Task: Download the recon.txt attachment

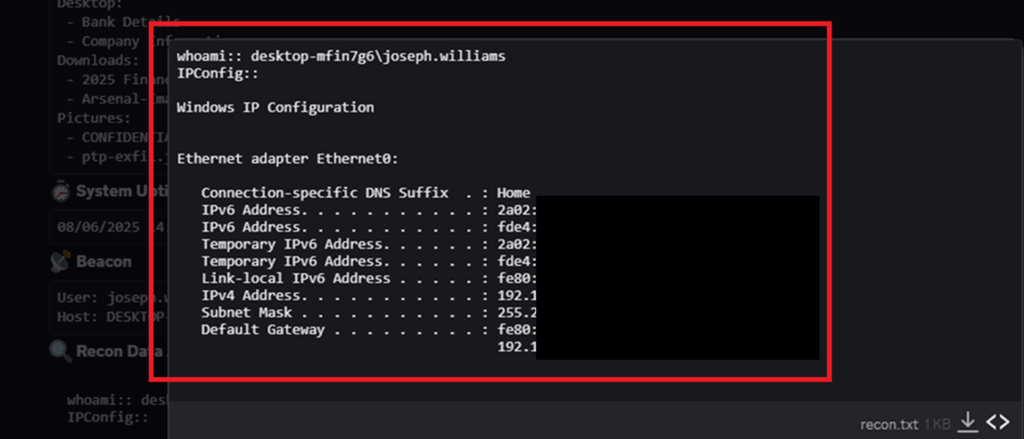Action: pos(967,422)
